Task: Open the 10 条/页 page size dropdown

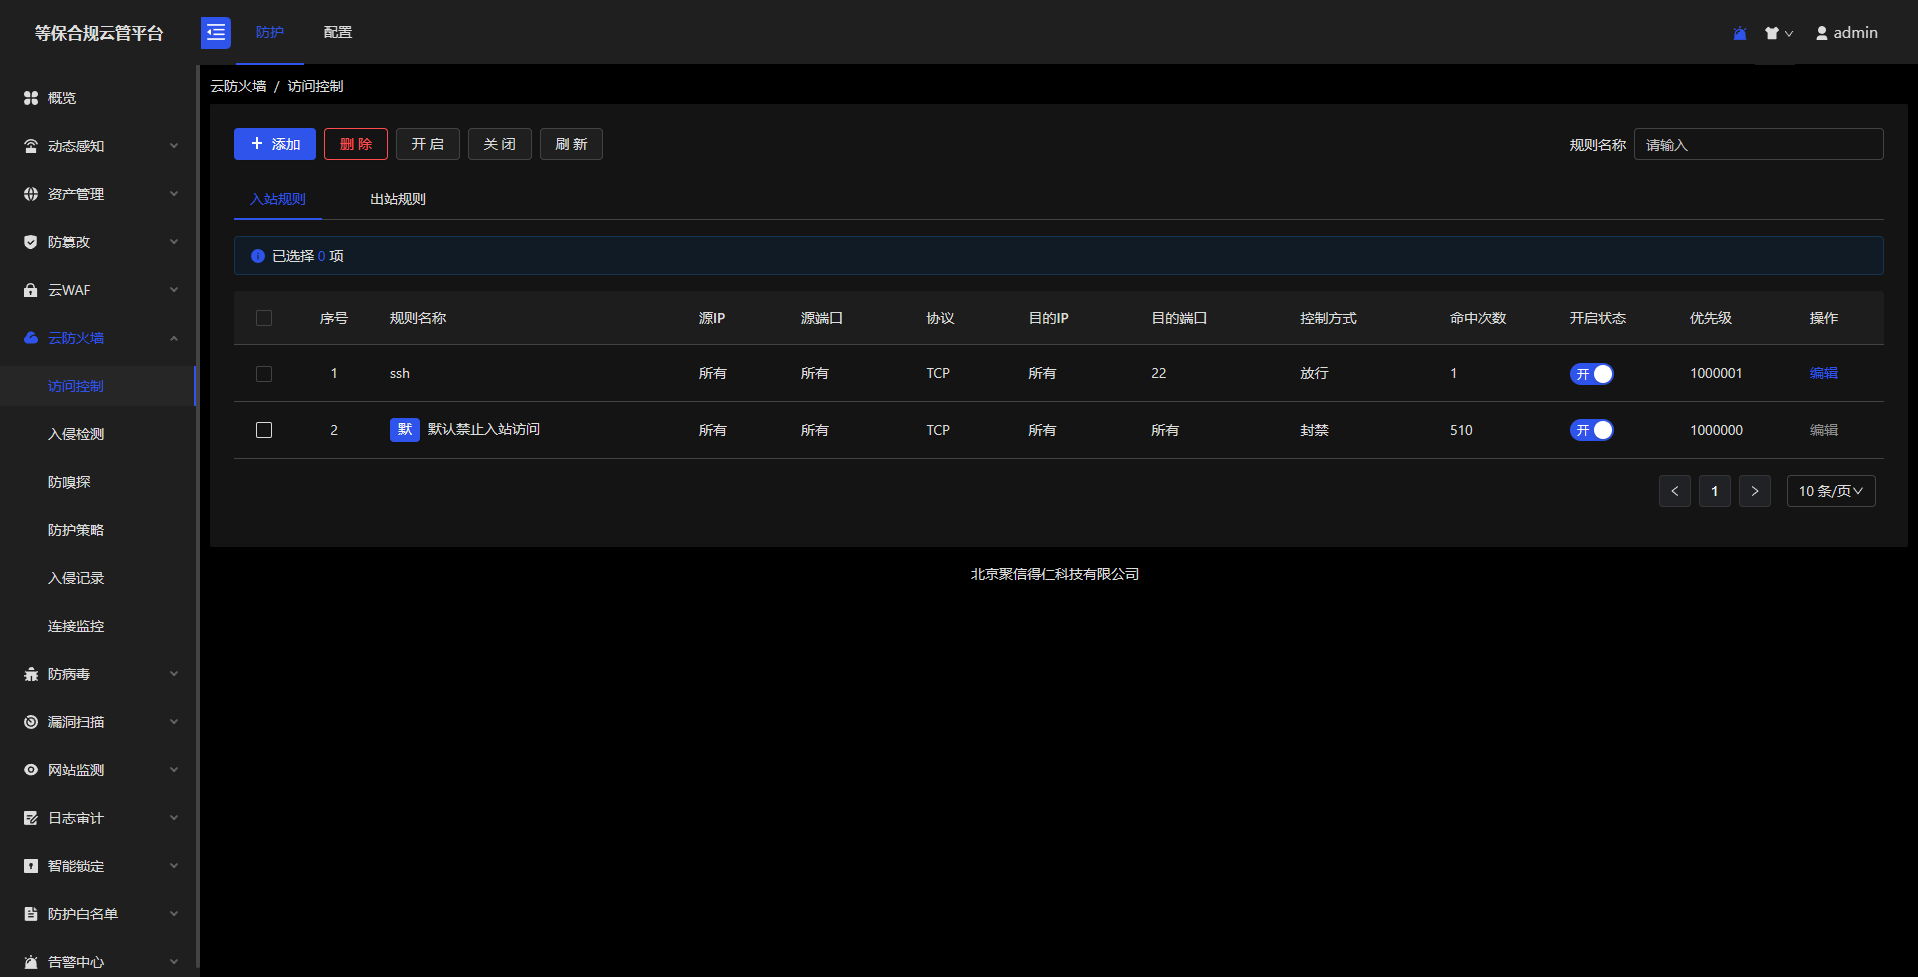Action: (1831, 491)
